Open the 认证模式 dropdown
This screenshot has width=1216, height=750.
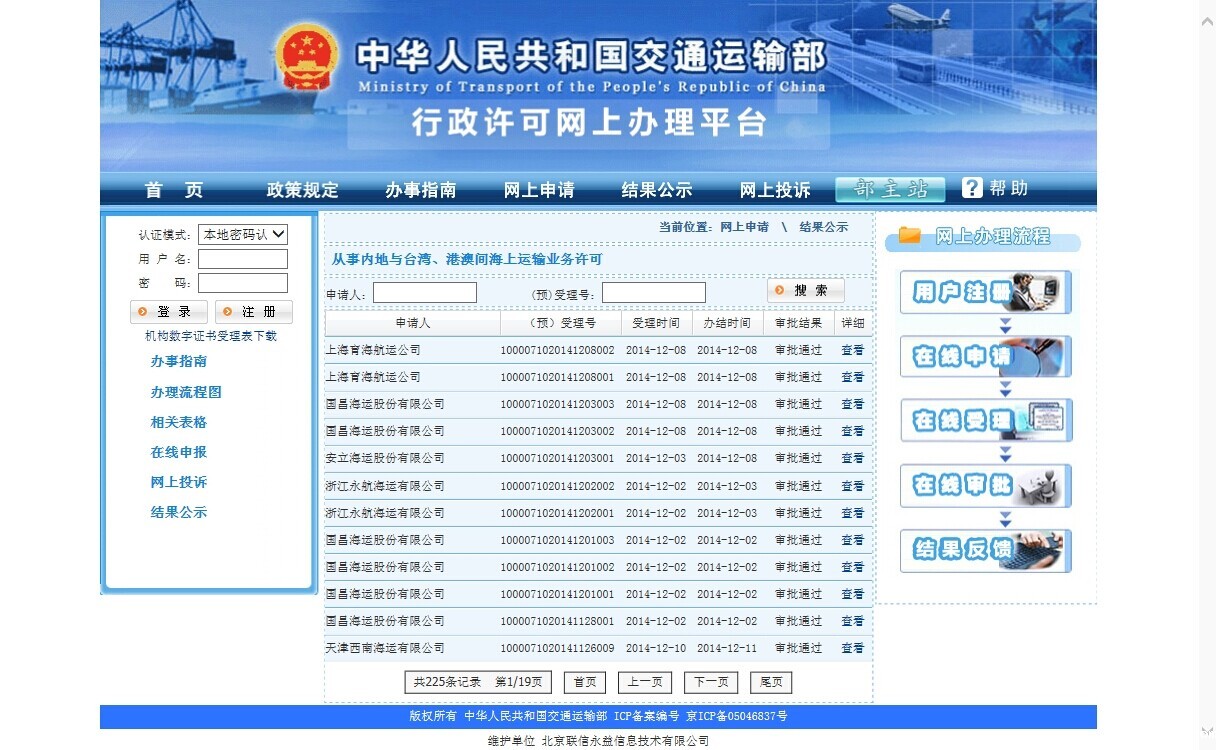(243, 234)
